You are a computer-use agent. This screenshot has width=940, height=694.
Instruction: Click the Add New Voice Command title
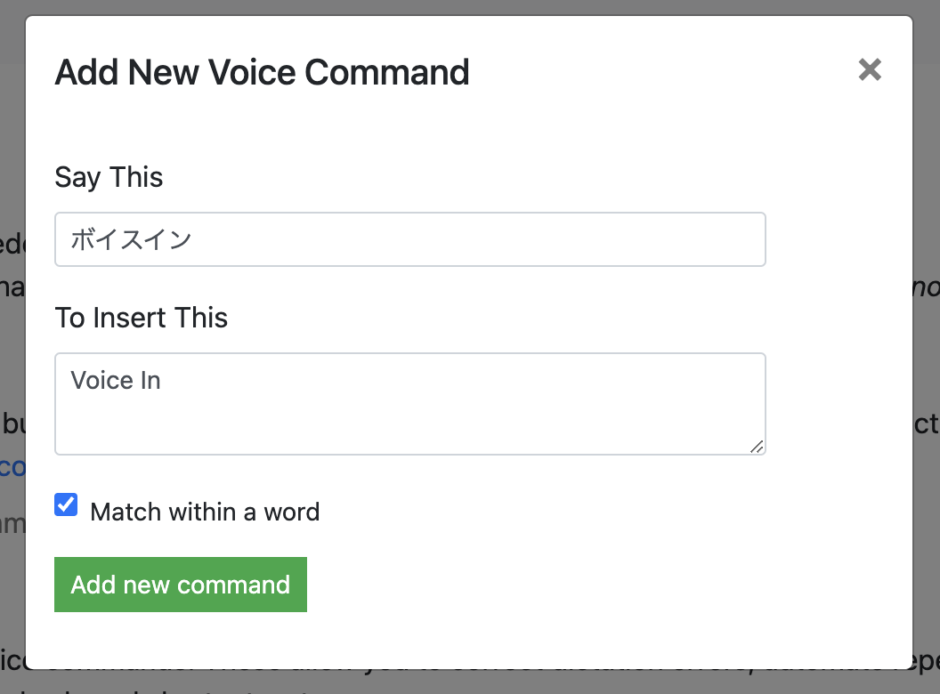[x=262, y=72]
